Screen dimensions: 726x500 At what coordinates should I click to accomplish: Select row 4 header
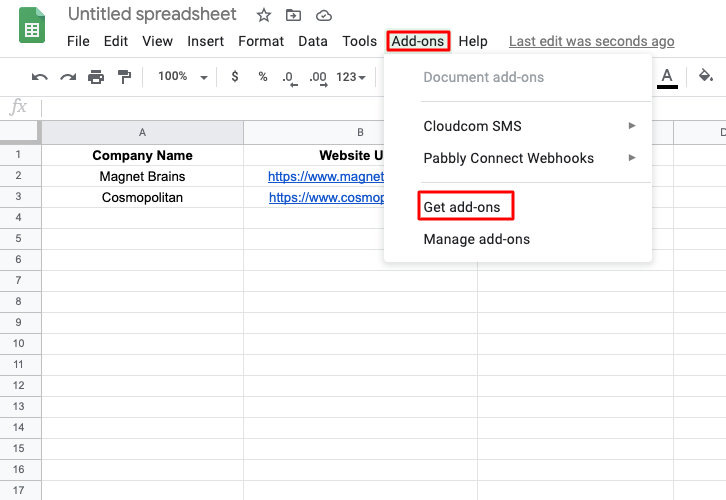tap(19, 218)
